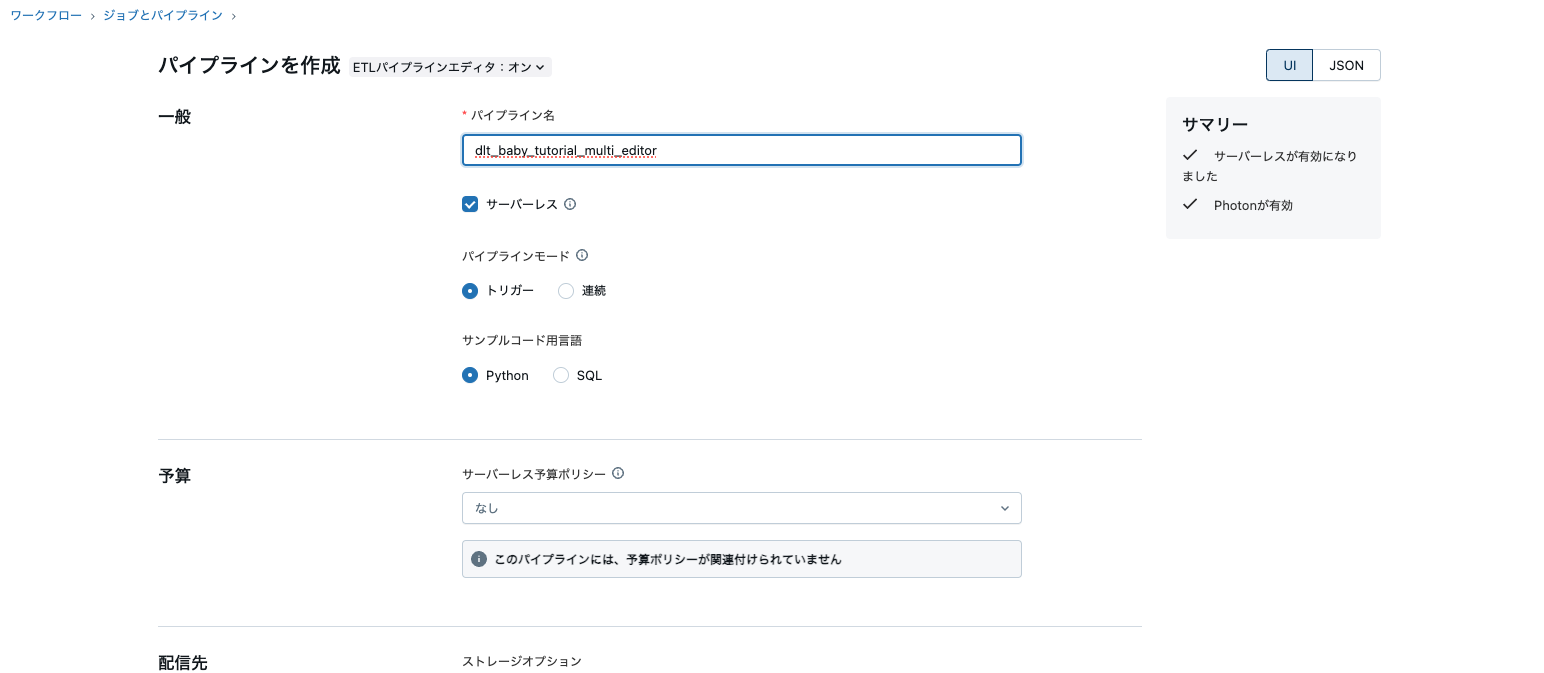This screenshot has width=1544, height=673.
Task: Click the checkmark next to Photonが有効
Action: tap(1190, 204)
